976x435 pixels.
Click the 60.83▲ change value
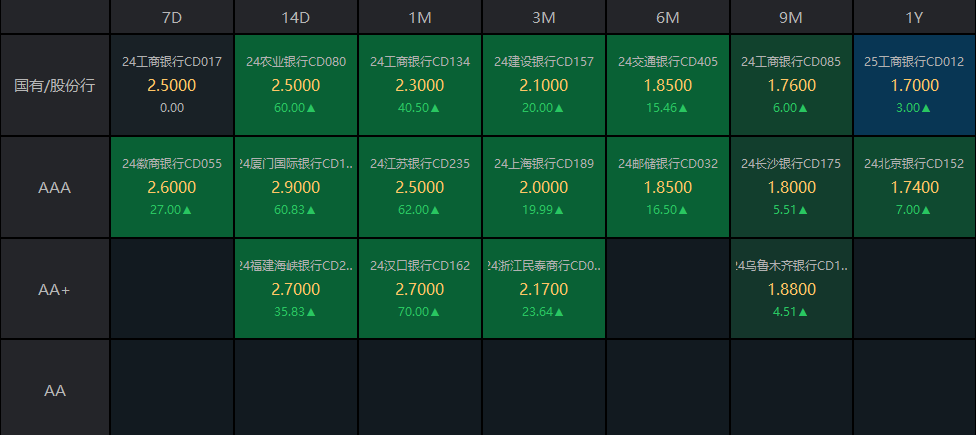click(x=295, y=210)
